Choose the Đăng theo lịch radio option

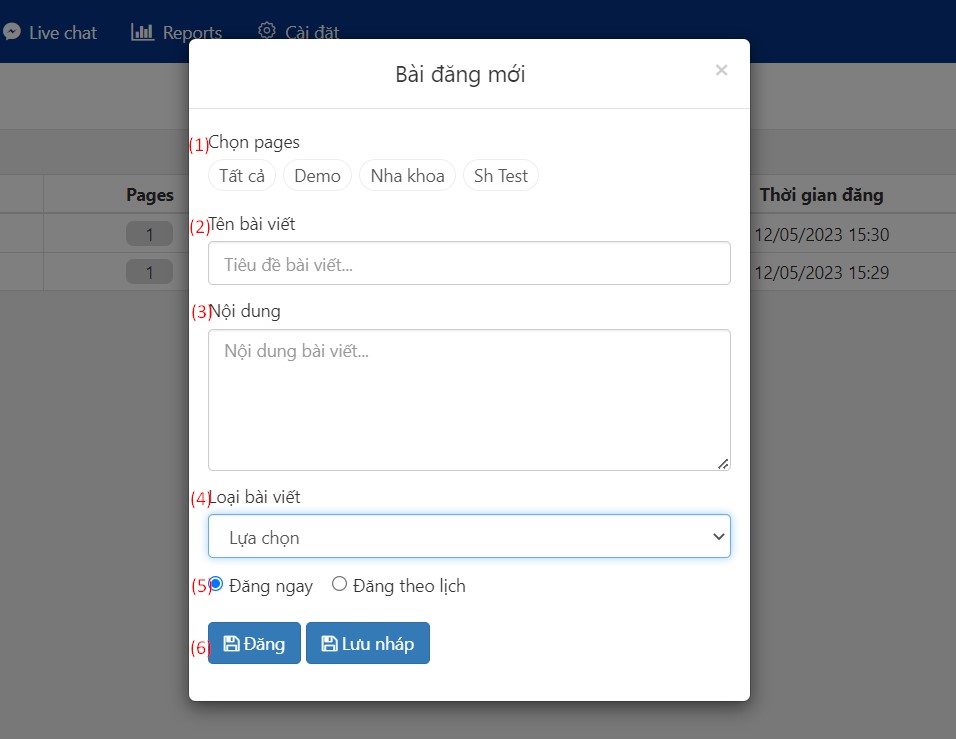tap(339, 584)
